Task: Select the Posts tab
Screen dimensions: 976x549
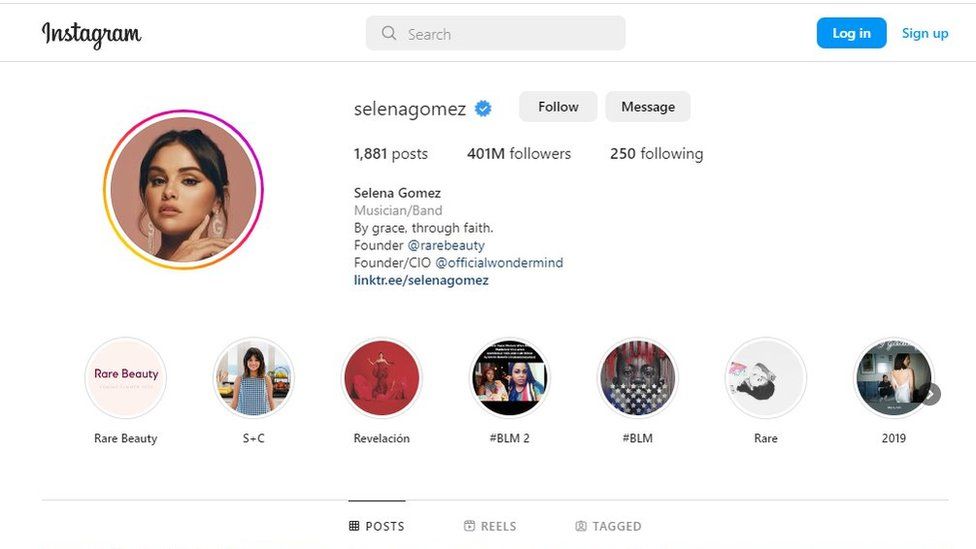Action: pyautogui.click(x=377, y=526)
